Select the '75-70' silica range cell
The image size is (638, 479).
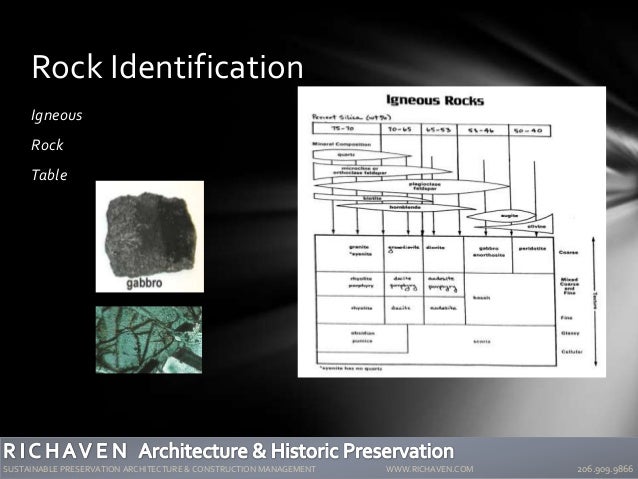pyautogui.click(x=346, y=129)
